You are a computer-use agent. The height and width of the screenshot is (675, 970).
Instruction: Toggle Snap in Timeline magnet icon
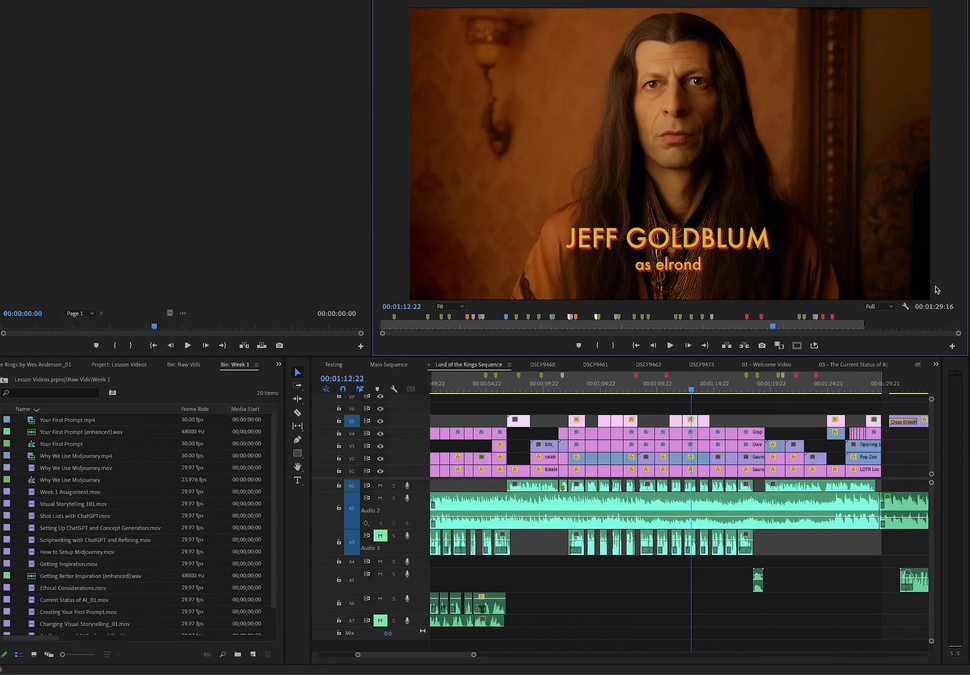point(343,389)
